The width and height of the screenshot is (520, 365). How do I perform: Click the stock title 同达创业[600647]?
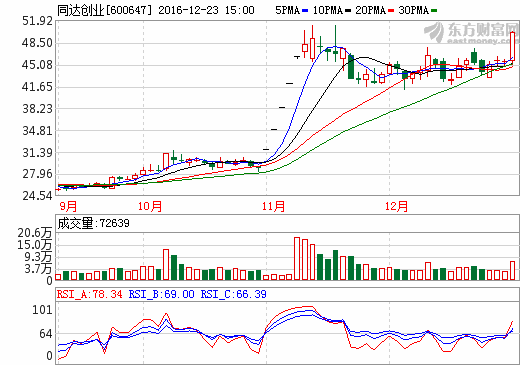(104, 10)
